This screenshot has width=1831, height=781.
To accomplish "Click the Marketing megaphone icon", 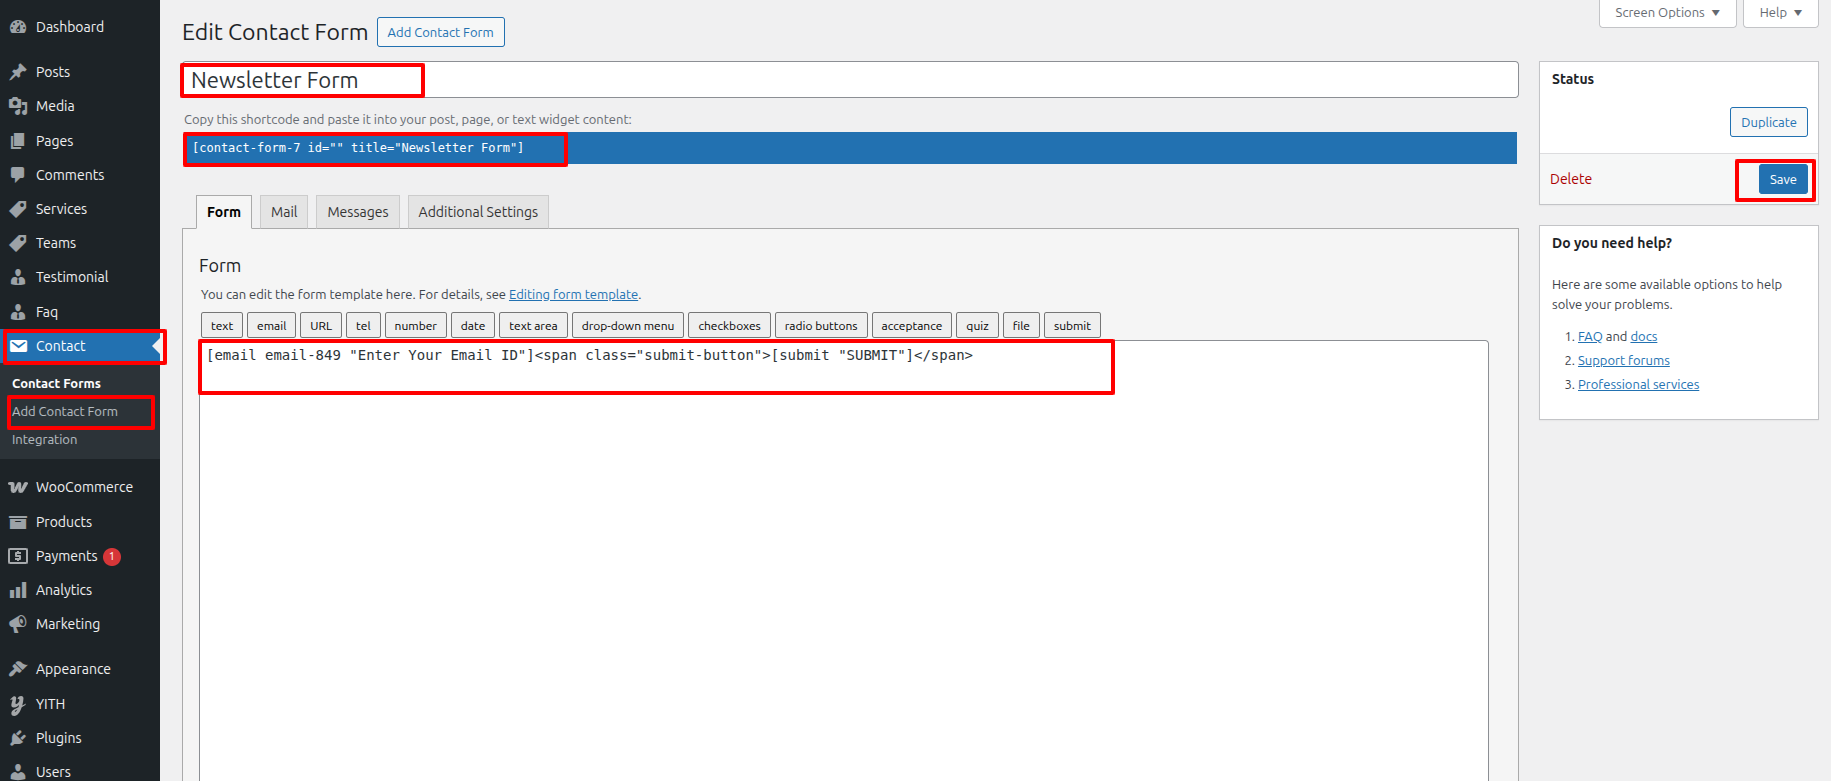I will click(18, 624).
